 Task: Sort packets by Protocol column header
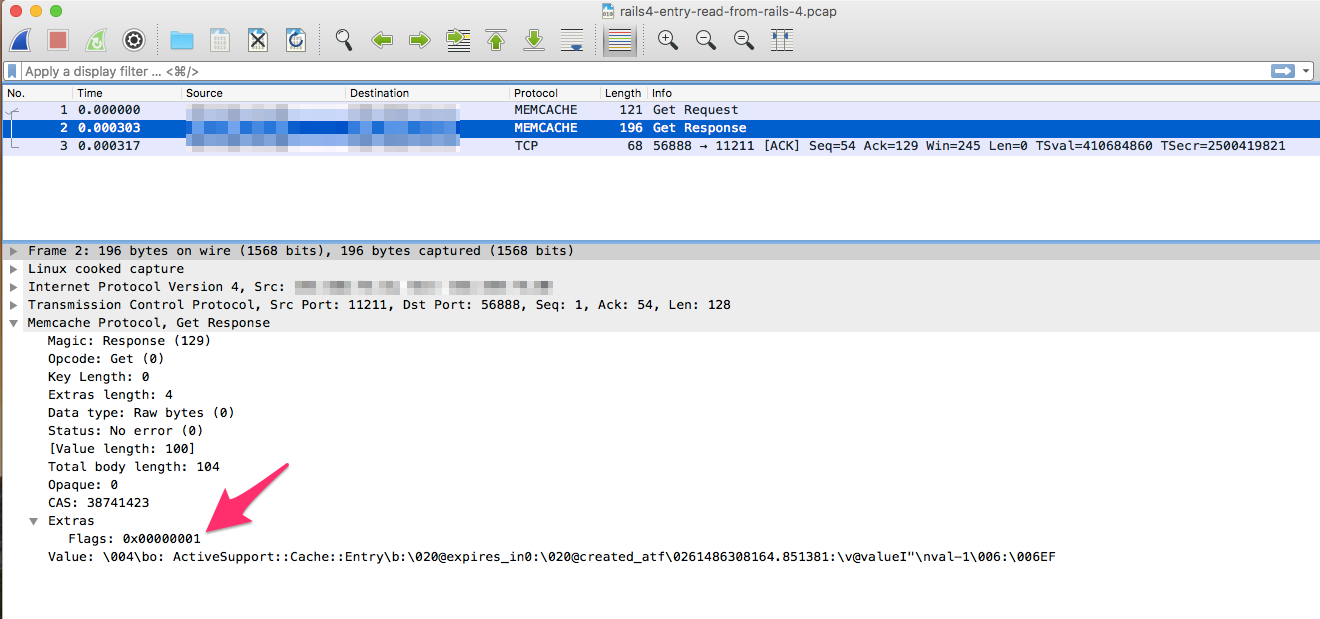[x=536, y=93]
